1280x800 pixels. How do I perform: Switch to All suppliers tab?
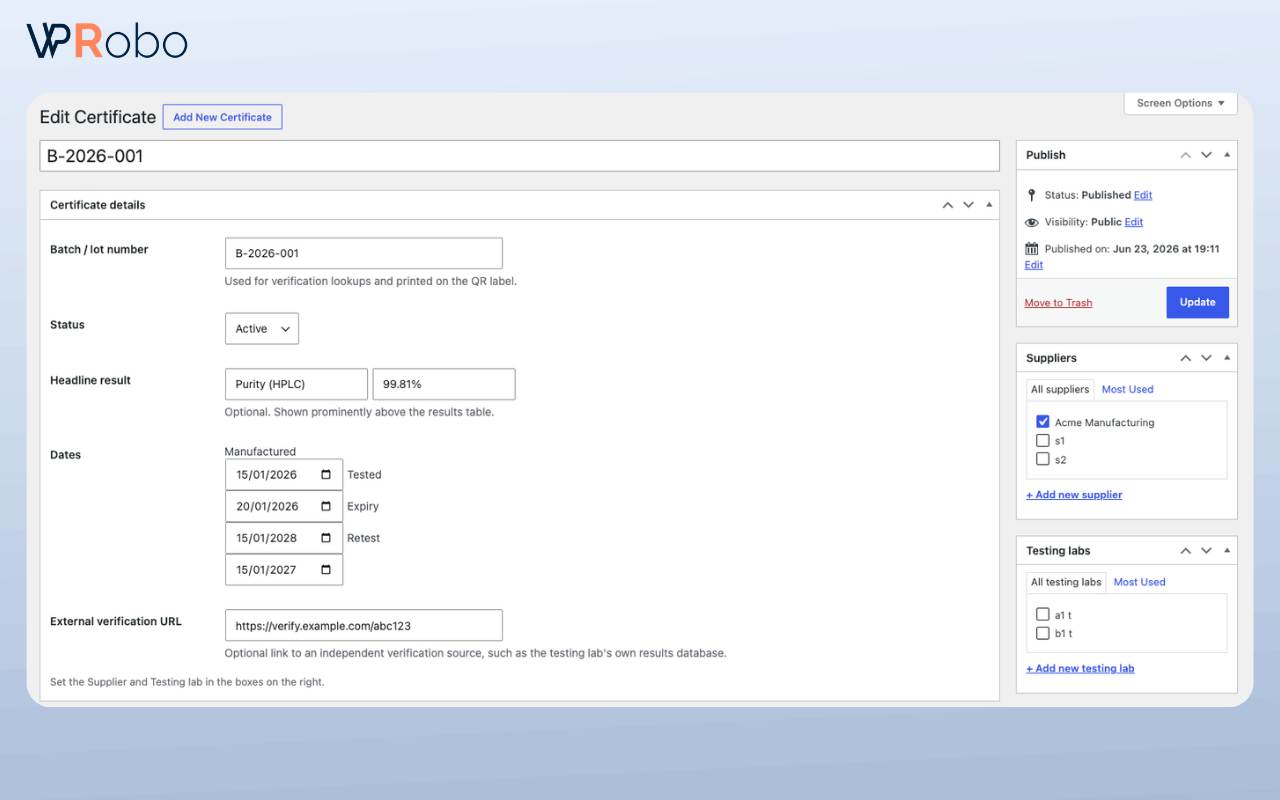coord(1060,389)
